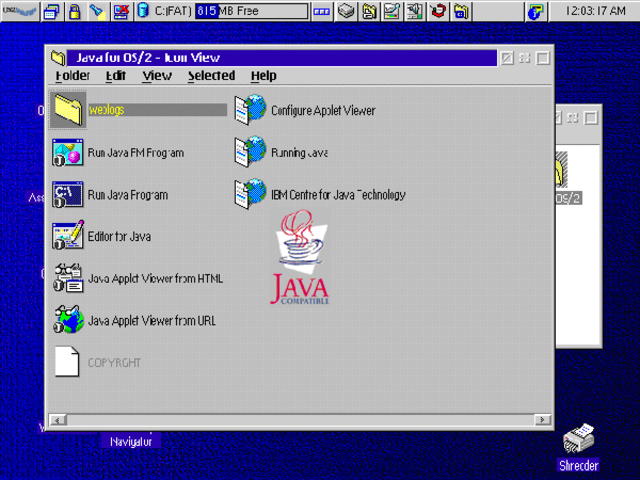Viewport: 640px width, 480px height.
Task: Click the padlock lockup icon
Action: [75, 11]
